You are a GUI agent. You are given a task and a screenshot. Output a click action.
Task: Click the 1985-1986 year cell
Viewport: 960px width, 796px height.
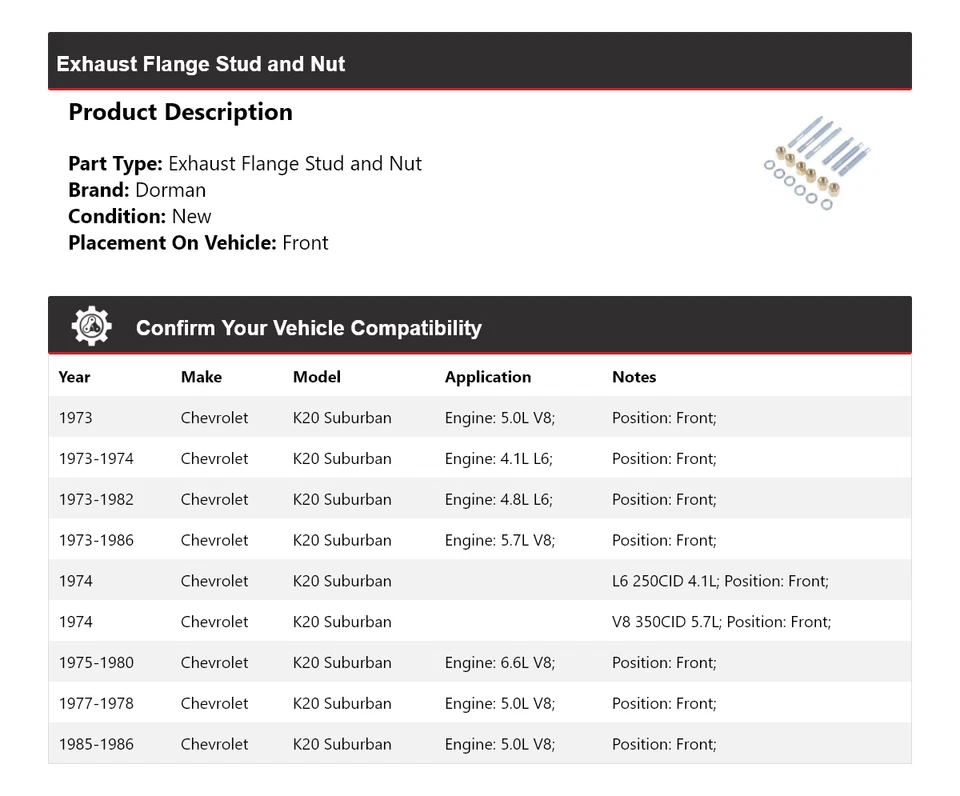[x=96, y=745]
